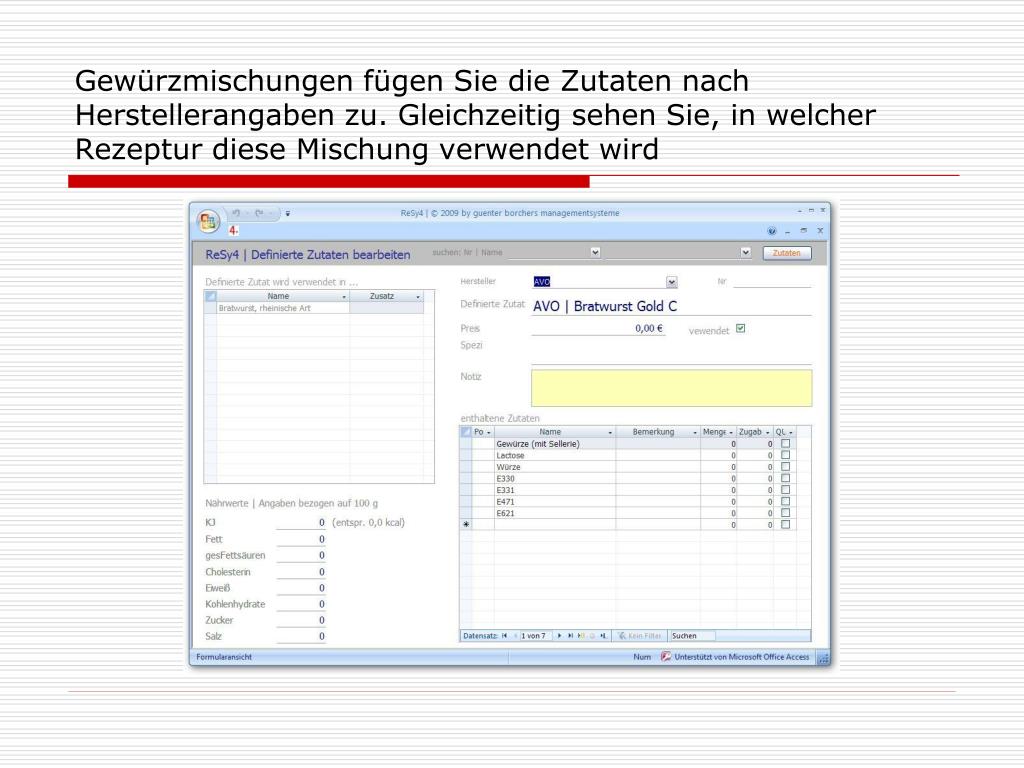Viewport: 1024px width, 768px height.
Task: Go to first record in Datensatz navigator
Action: (x=504, y=636)
